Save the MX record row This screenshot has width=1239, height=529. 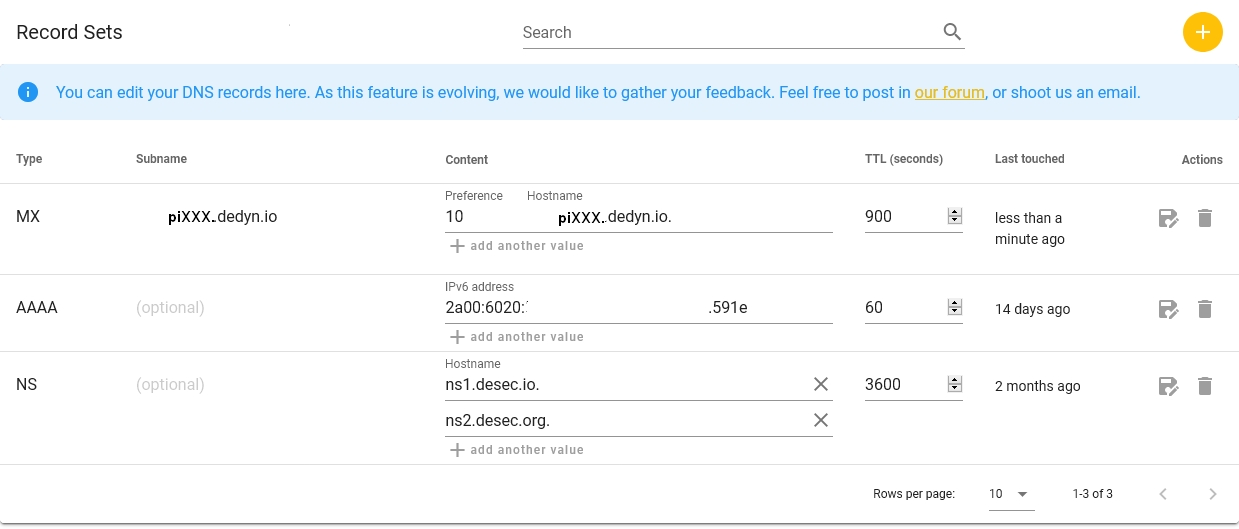tap(1168, 218)
